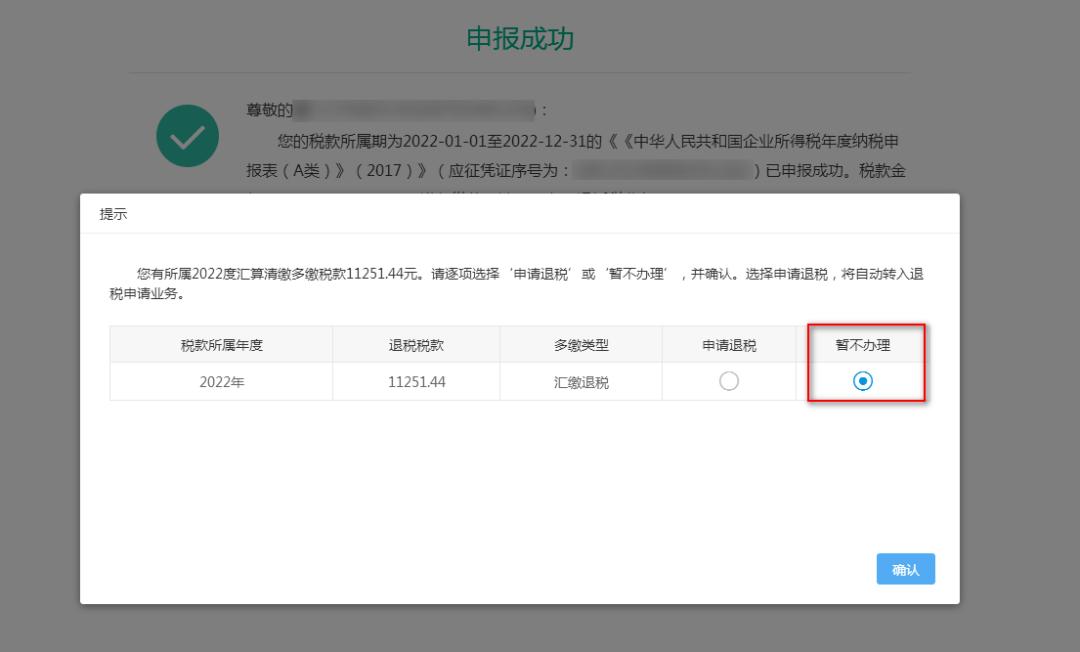Click the 确认 confirm button
The image size is (1080, 652).
(x=905, y=568)
